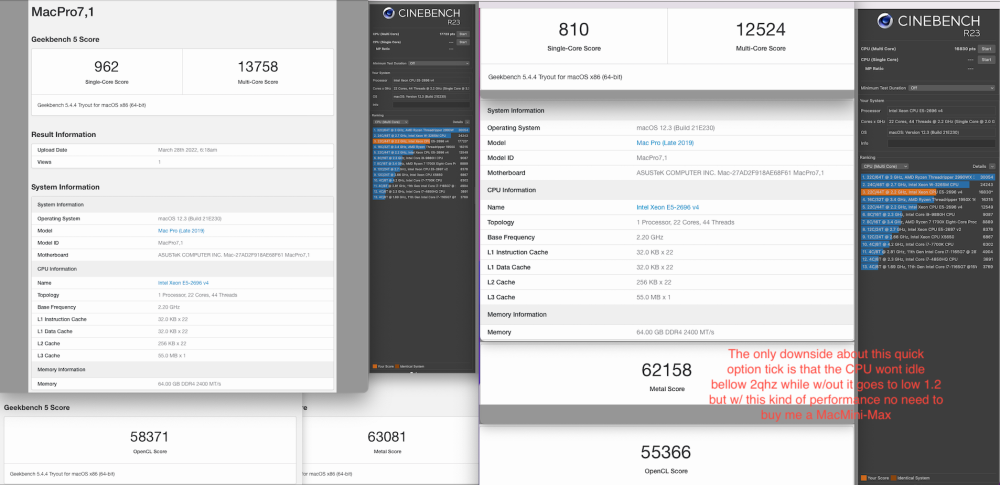Click the Cinebench logo in the right Cinebench window
The height and width of the screenshot is (485, 1000).
point(885,20)
